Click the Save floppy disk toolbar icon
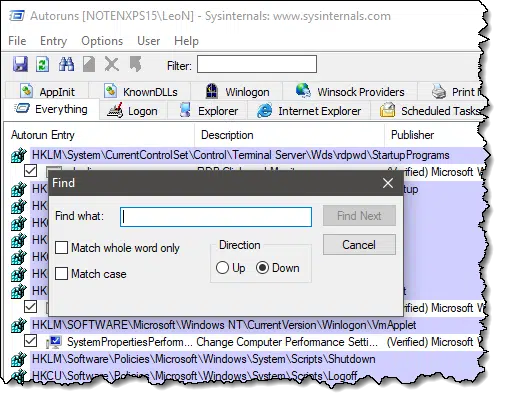Screen dimensions: 505x402 [x=20, y=64]
